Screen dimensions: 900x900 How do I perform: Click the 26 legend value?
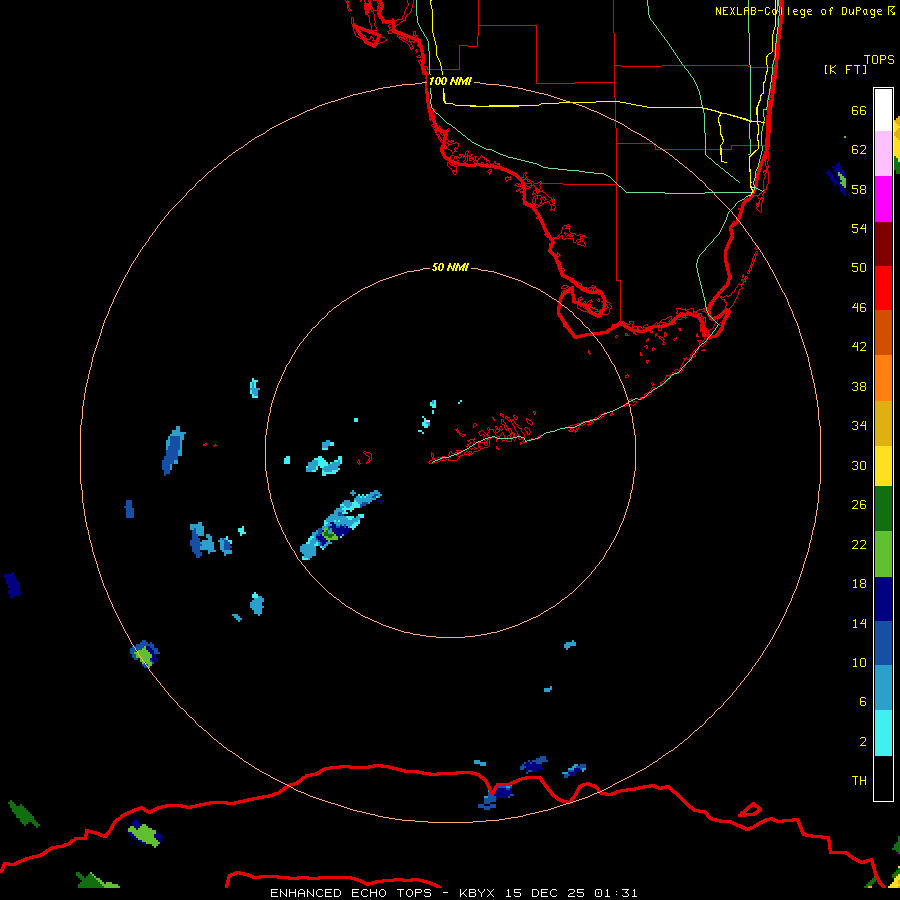tap(859, 505)
